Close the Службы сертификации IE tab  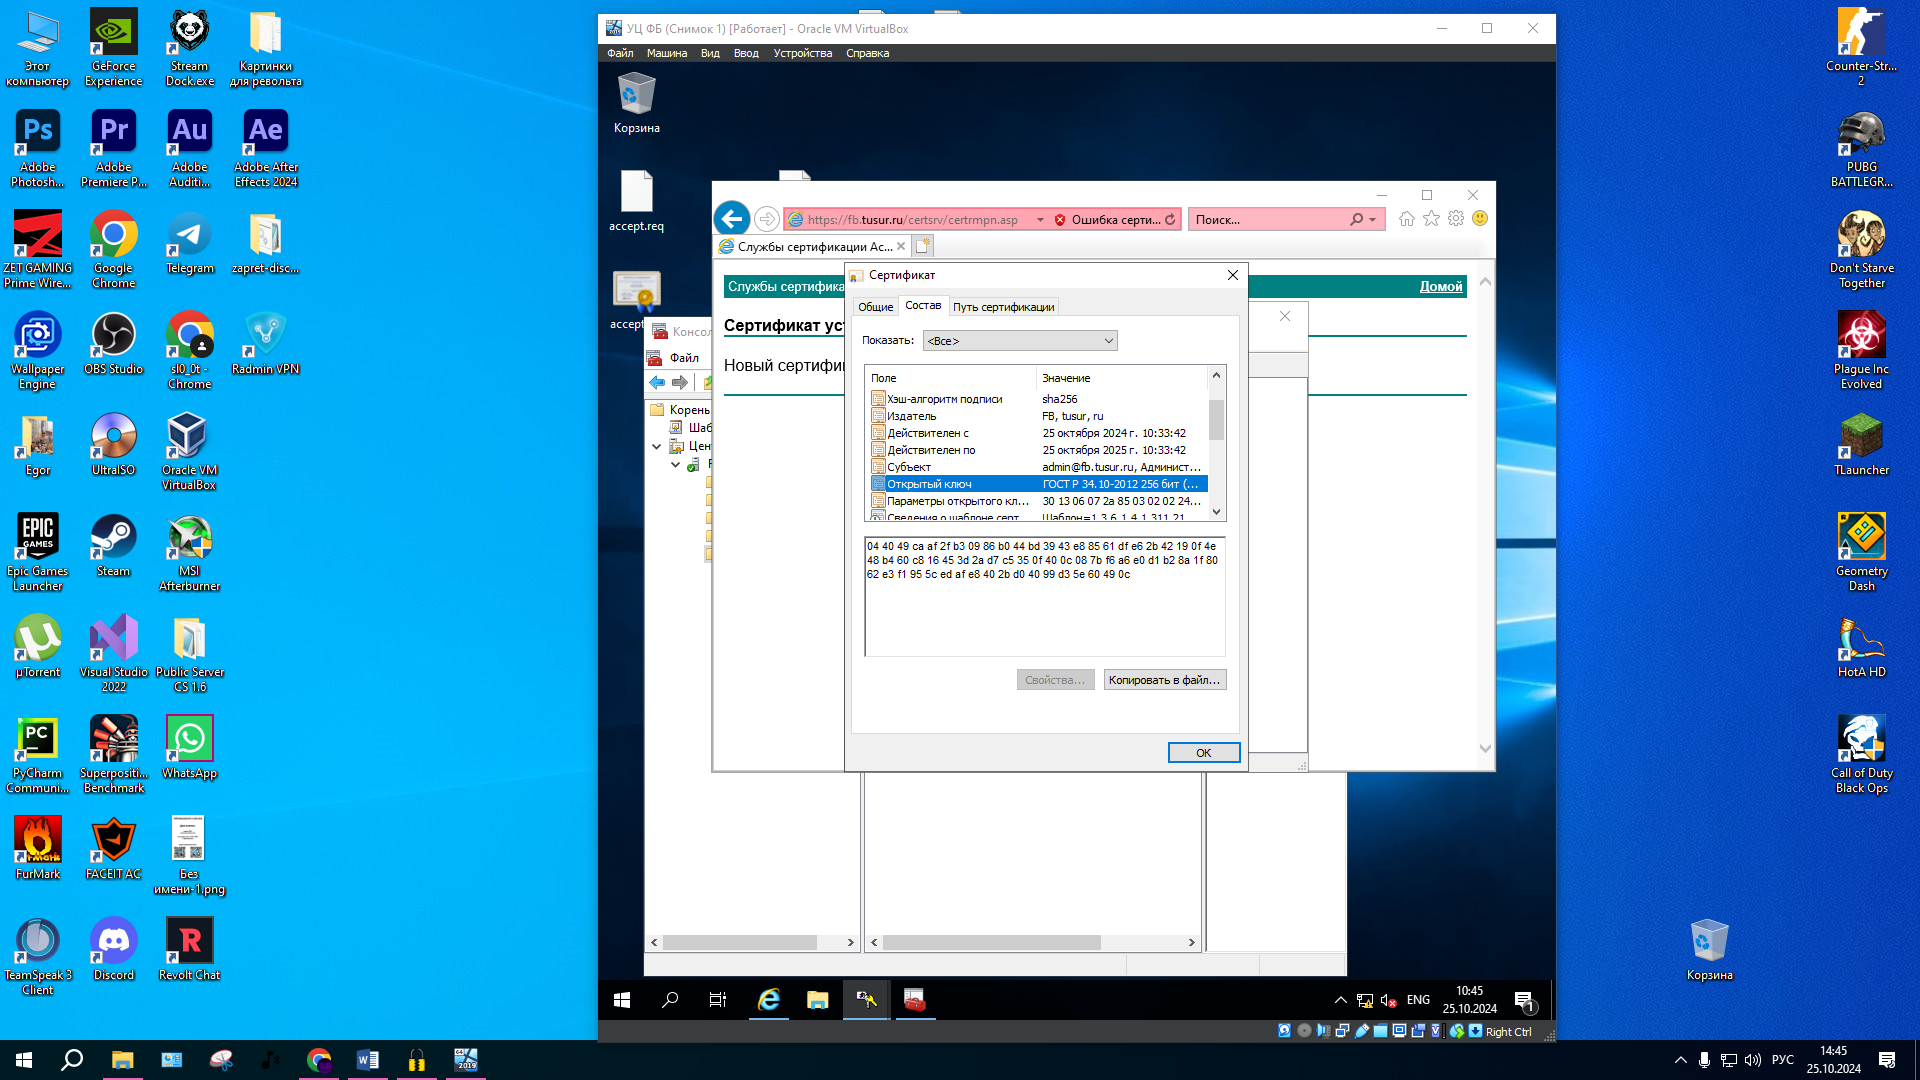coord(901,246)
